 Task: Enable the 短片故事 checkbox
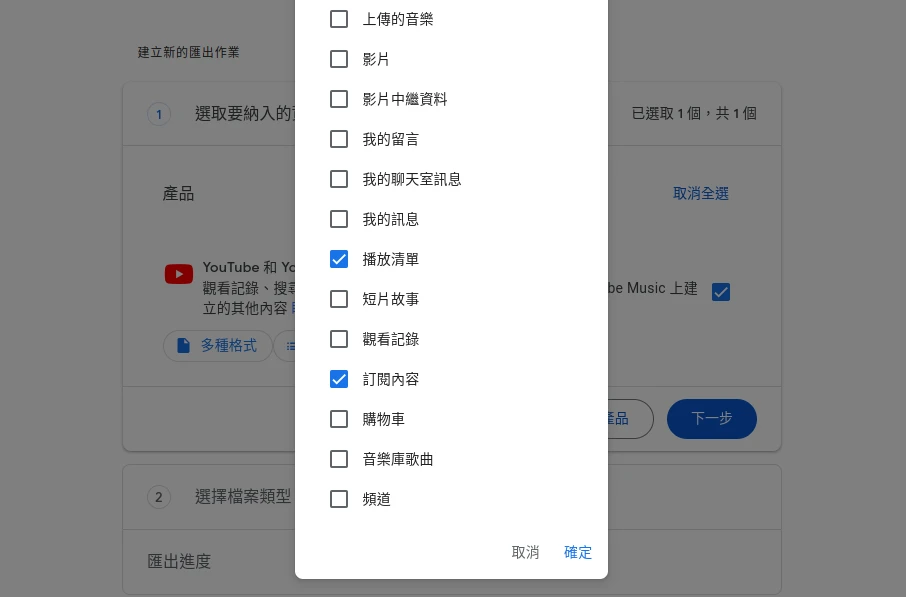tap(339, 299)
